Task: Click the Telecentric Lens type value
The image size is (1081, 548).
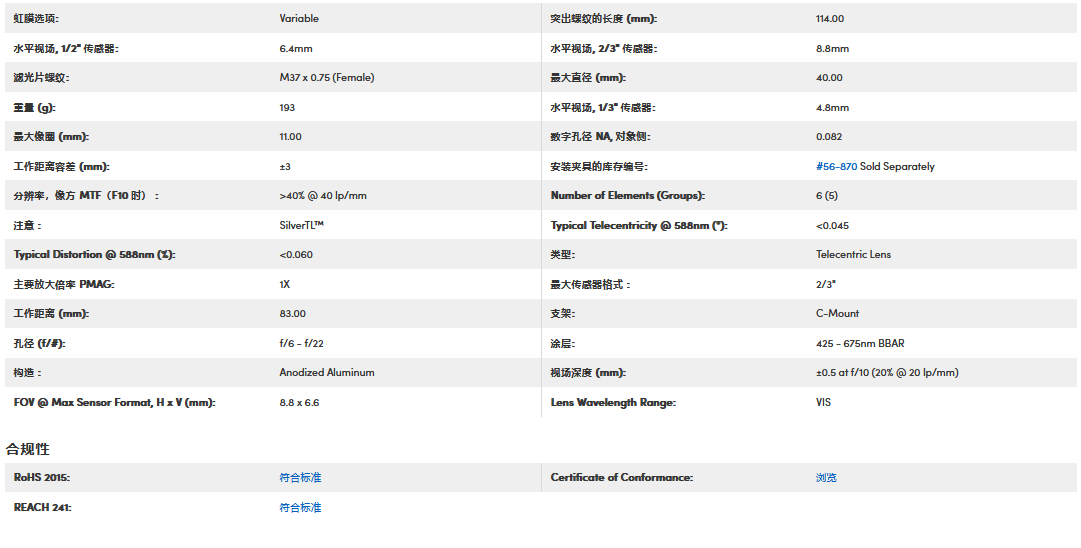Action: click(x=853, y=255)
